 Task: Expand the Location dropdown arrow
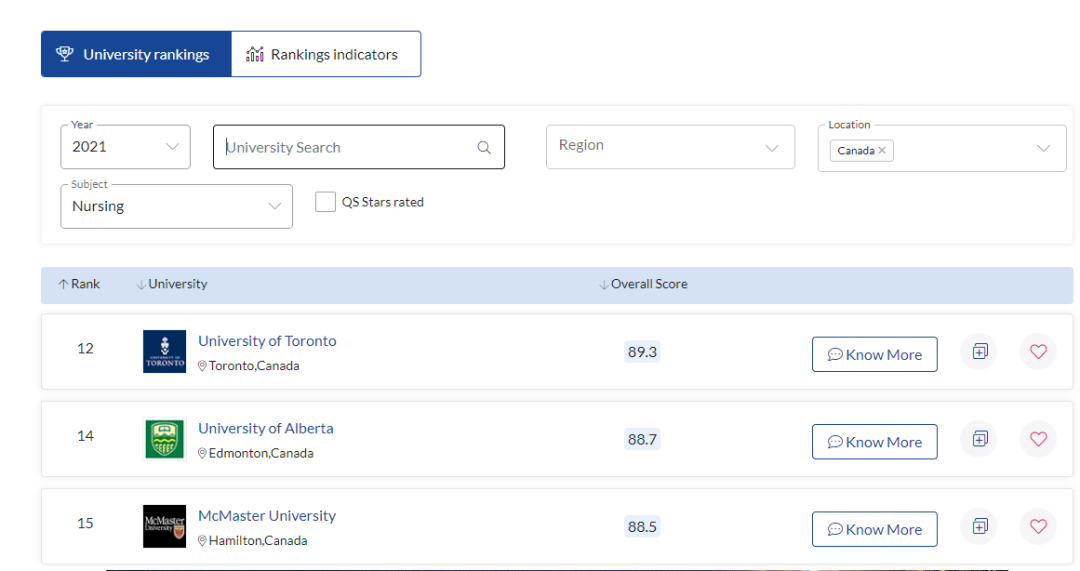coord(1043,149)
